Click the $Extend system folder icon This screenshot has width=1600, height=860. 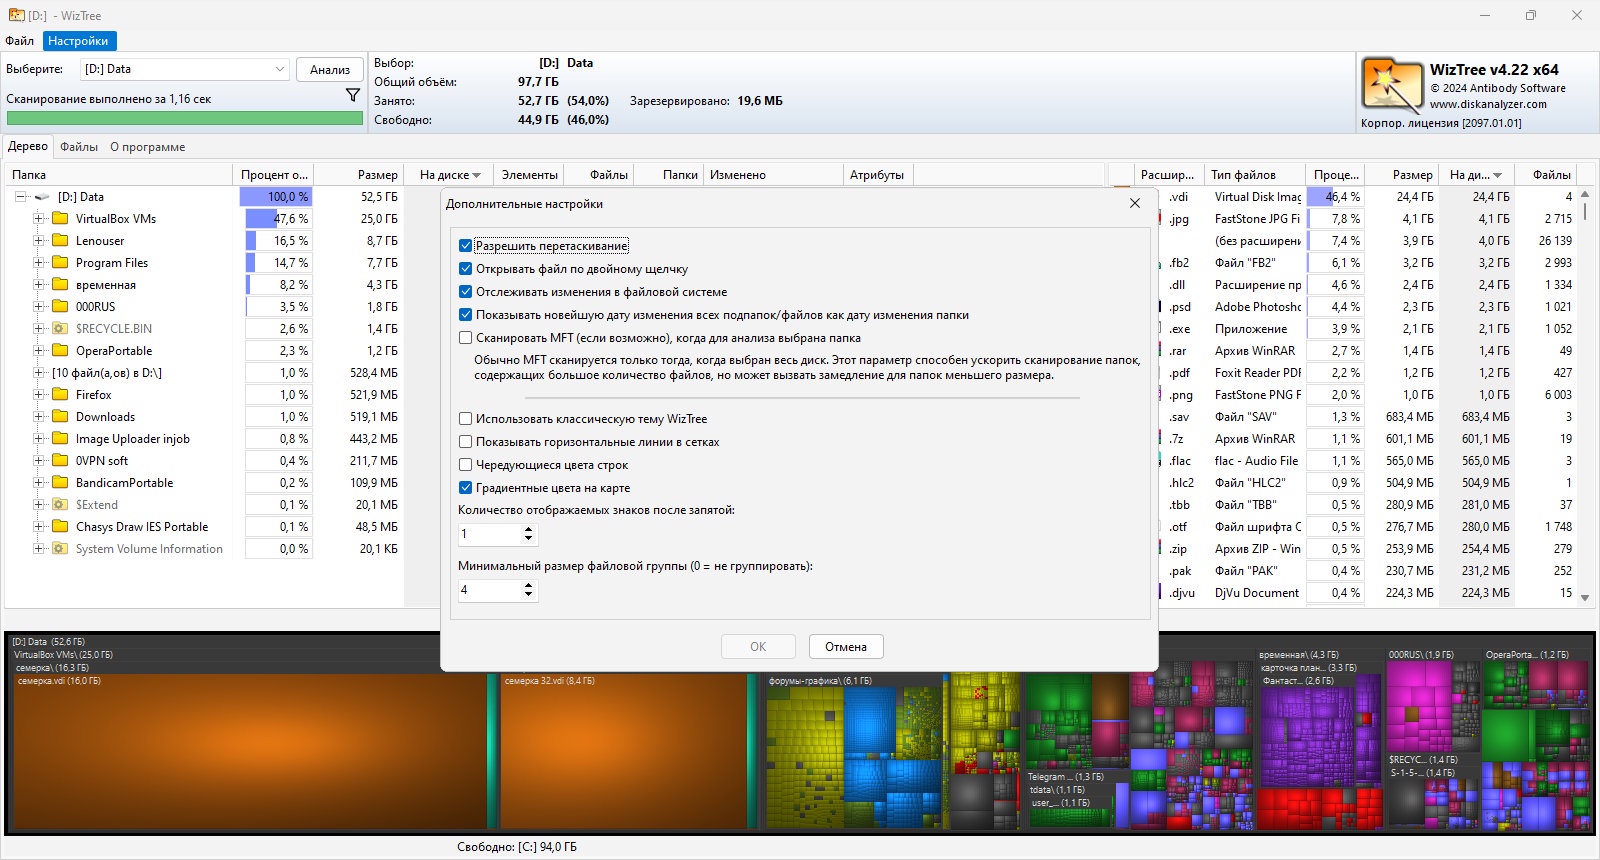60,504
